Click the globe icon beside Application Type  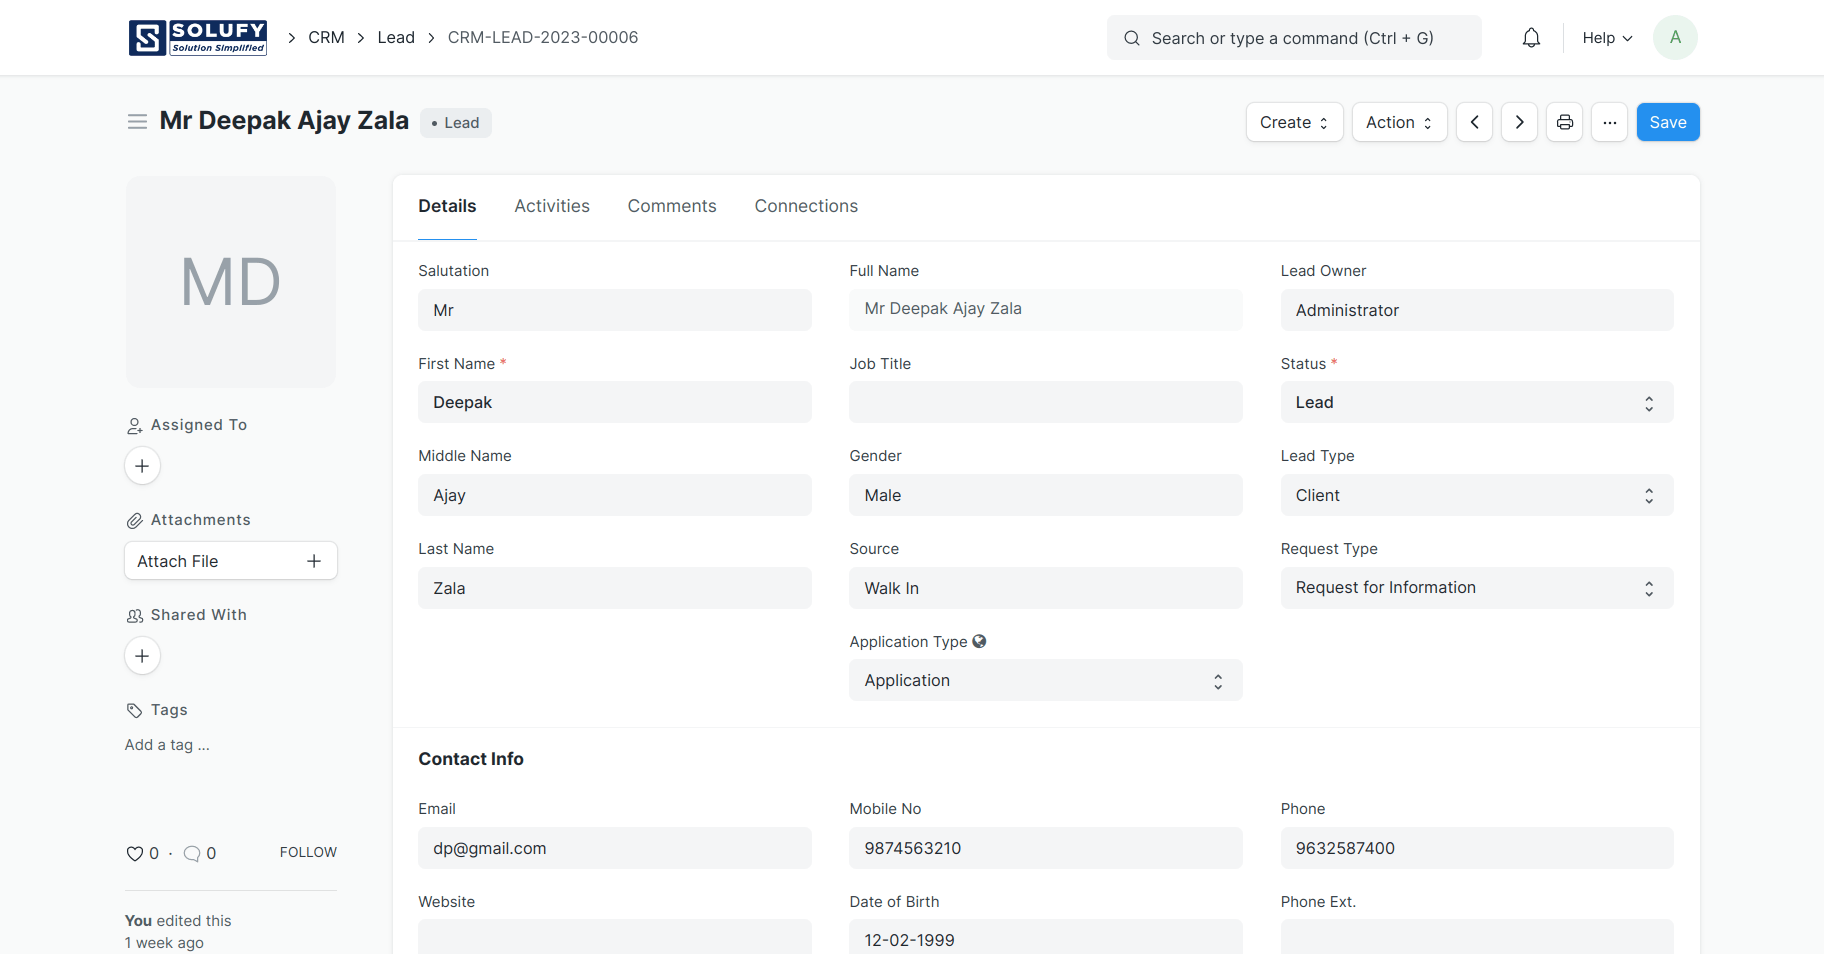click(979, 641)
